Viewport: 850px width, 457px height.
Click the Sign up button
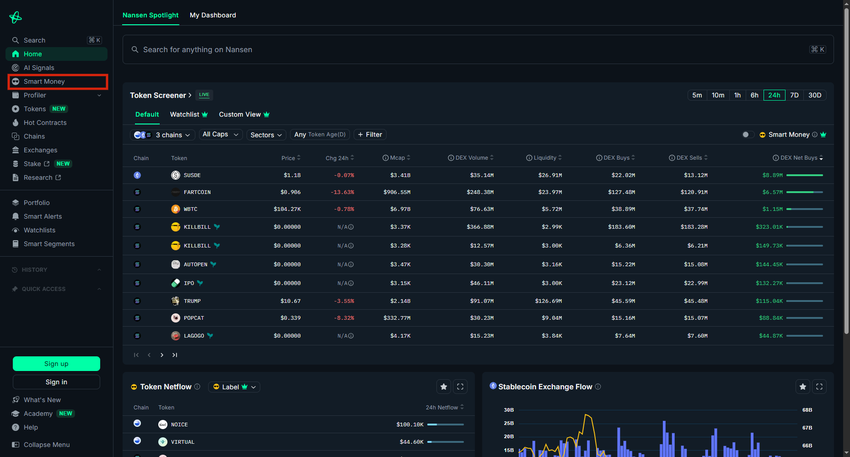click(x=56, y=364)
